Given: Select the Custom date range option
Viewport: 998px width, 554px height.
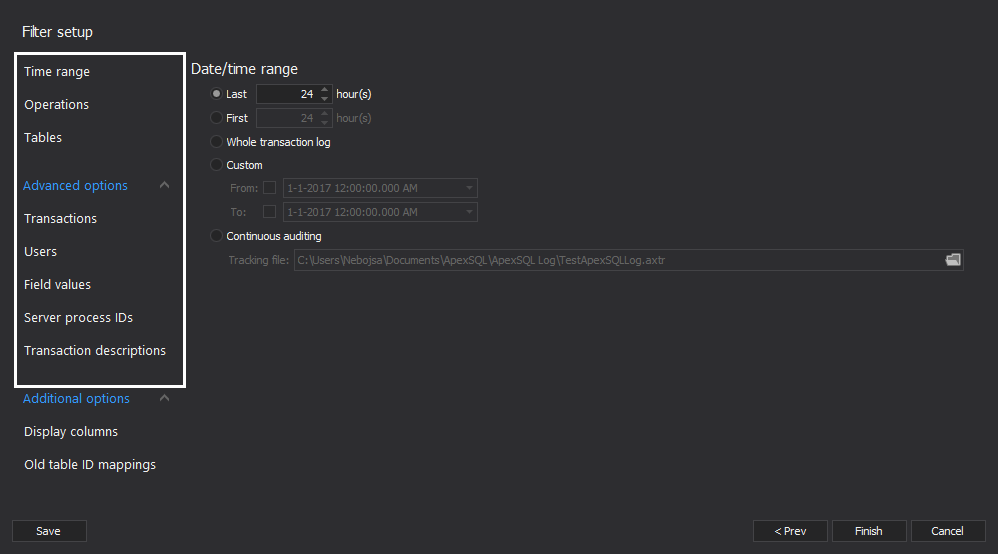Looking at the screenshot, I should [216, 165].
